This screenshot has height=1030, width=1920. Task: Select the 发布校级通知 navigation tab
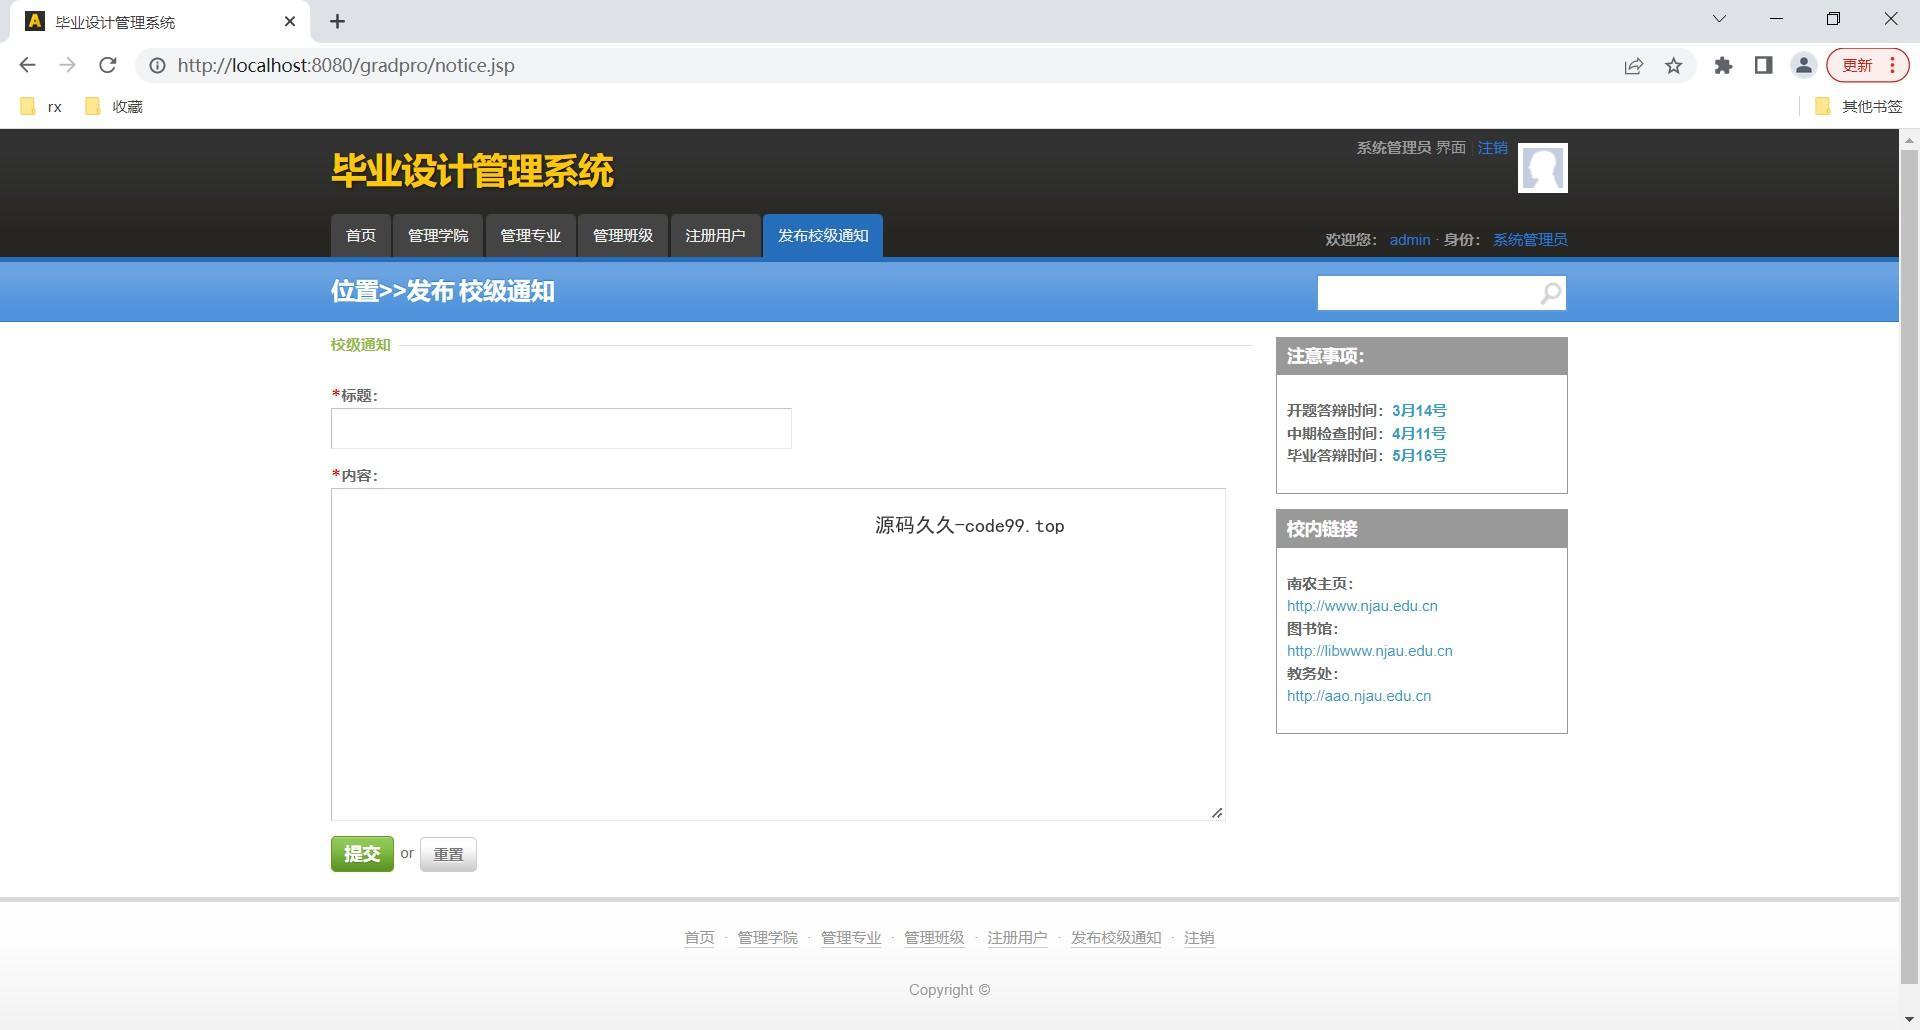[823, 236]
